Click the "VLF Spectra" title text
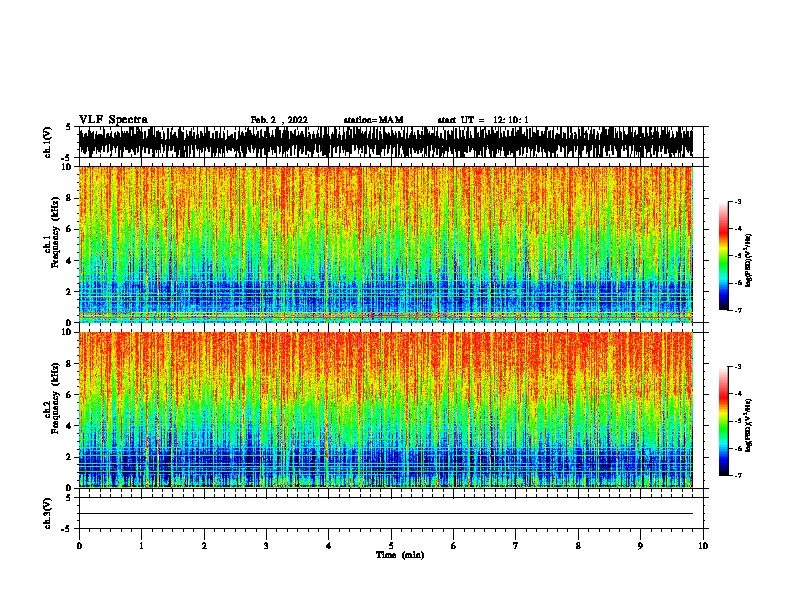Image resolution: width=792 pixels, height=612 pixels. pos(113,120)
